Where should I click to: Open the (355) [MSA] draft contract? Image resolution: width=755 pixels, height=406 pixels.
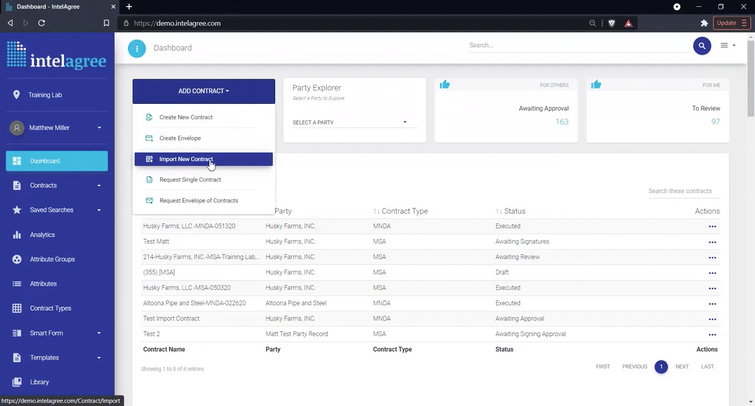[159, 273]
